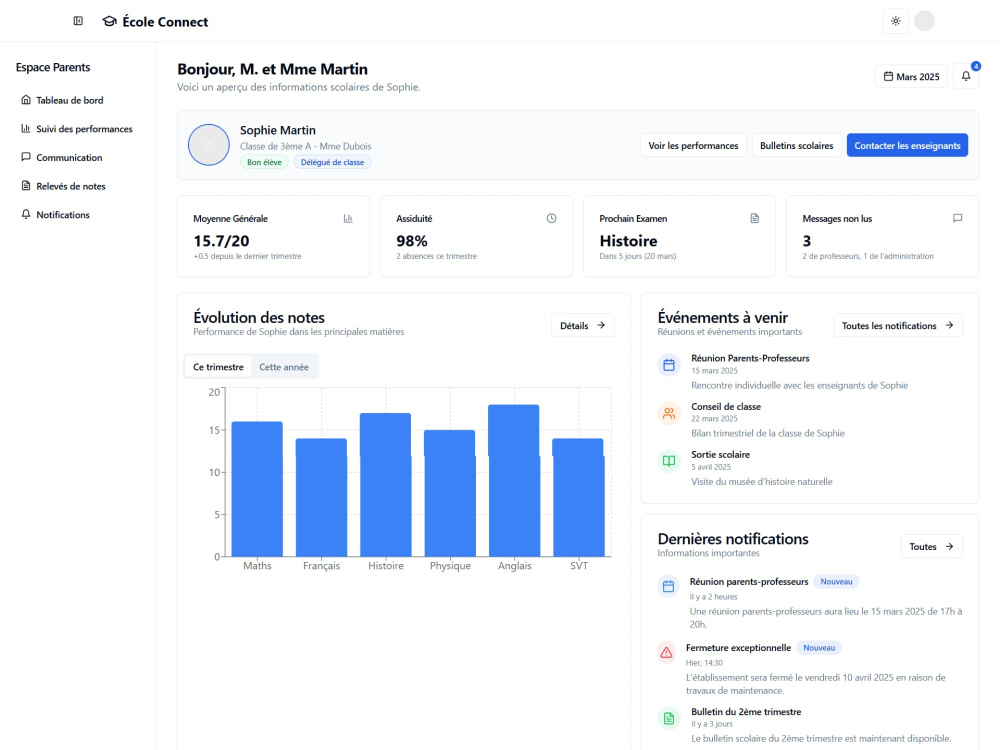This screenshot has width=1000, height=750.
Task: Click people icon of Conseil de classe event
Action: 669,413
